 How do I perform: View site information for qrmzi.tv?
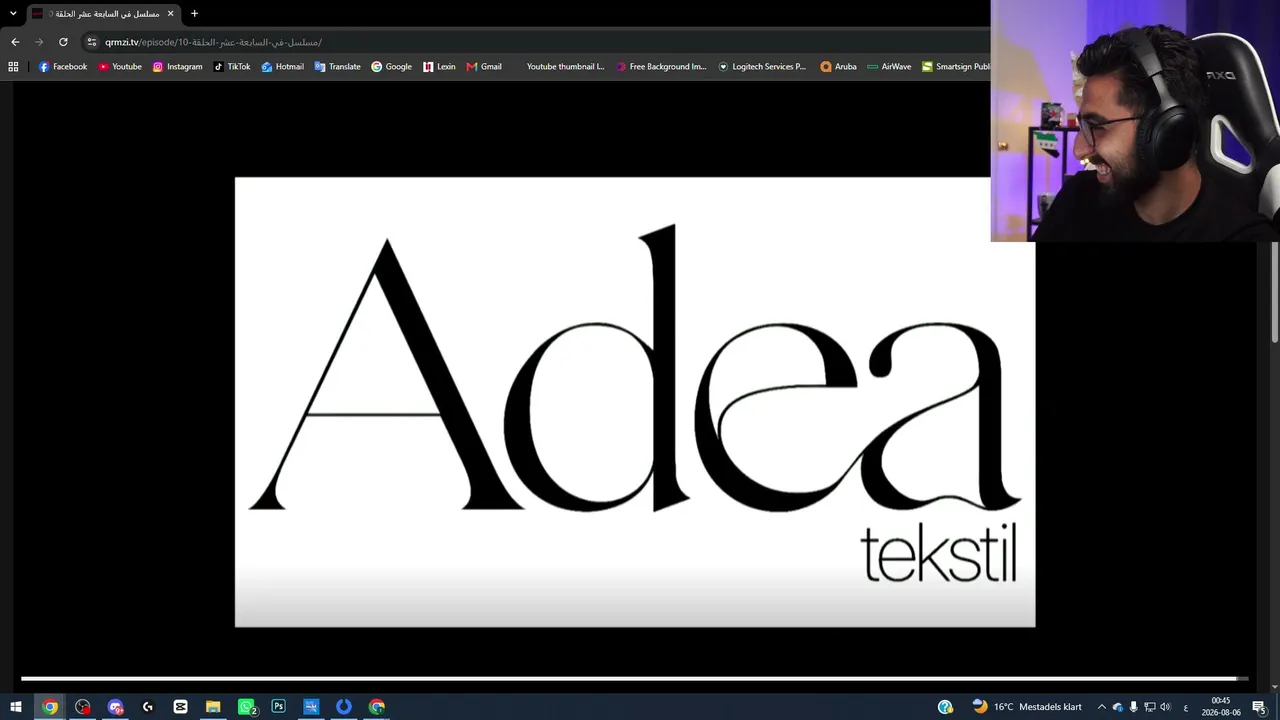tap(92, 42)
